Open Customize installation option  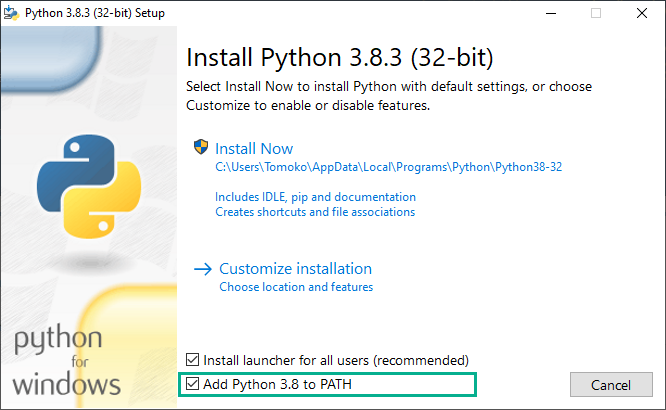coord(295,268)
